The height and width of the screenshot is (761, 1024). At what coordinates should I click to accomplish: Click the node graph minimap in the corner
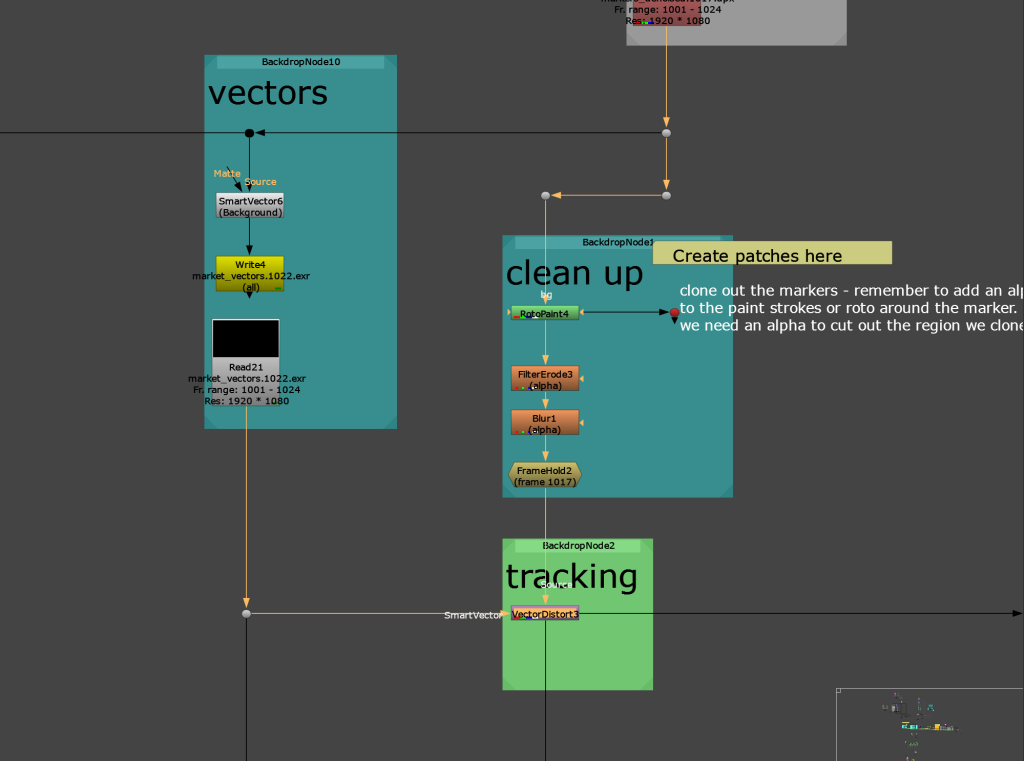point(930,724)
